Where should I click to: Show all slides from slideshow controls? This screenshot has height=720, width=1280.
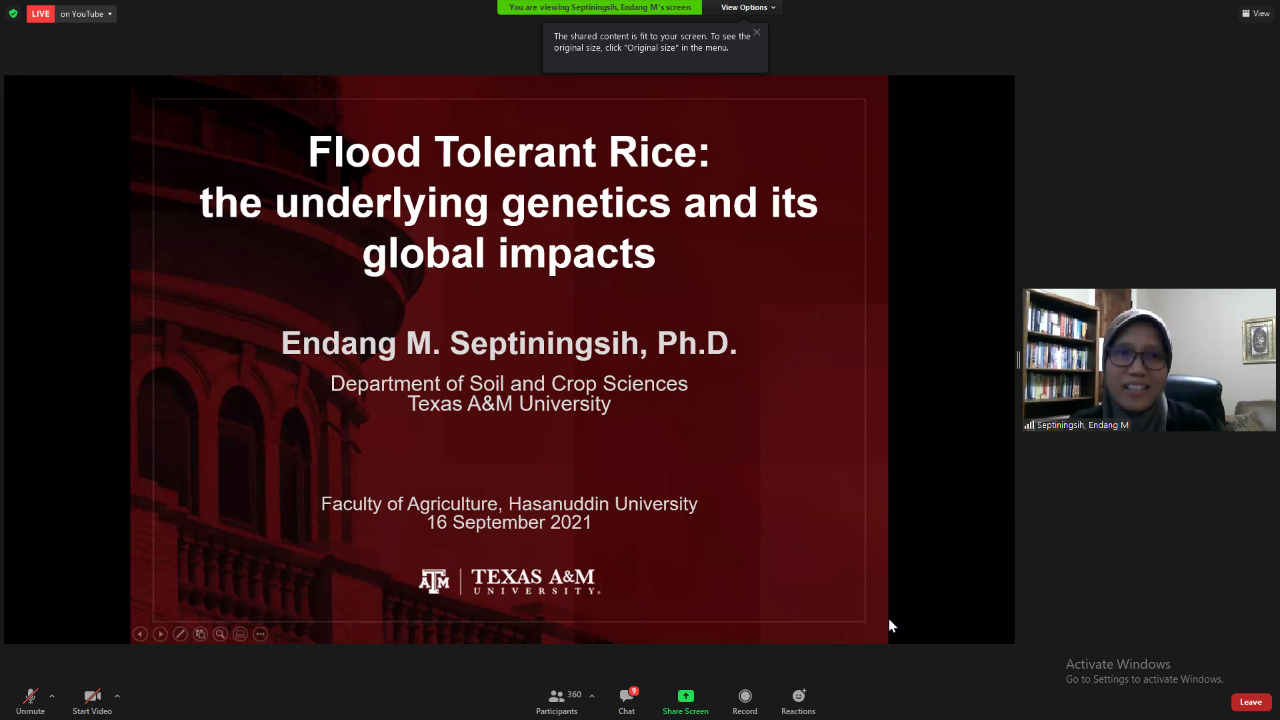click(200, 634)
